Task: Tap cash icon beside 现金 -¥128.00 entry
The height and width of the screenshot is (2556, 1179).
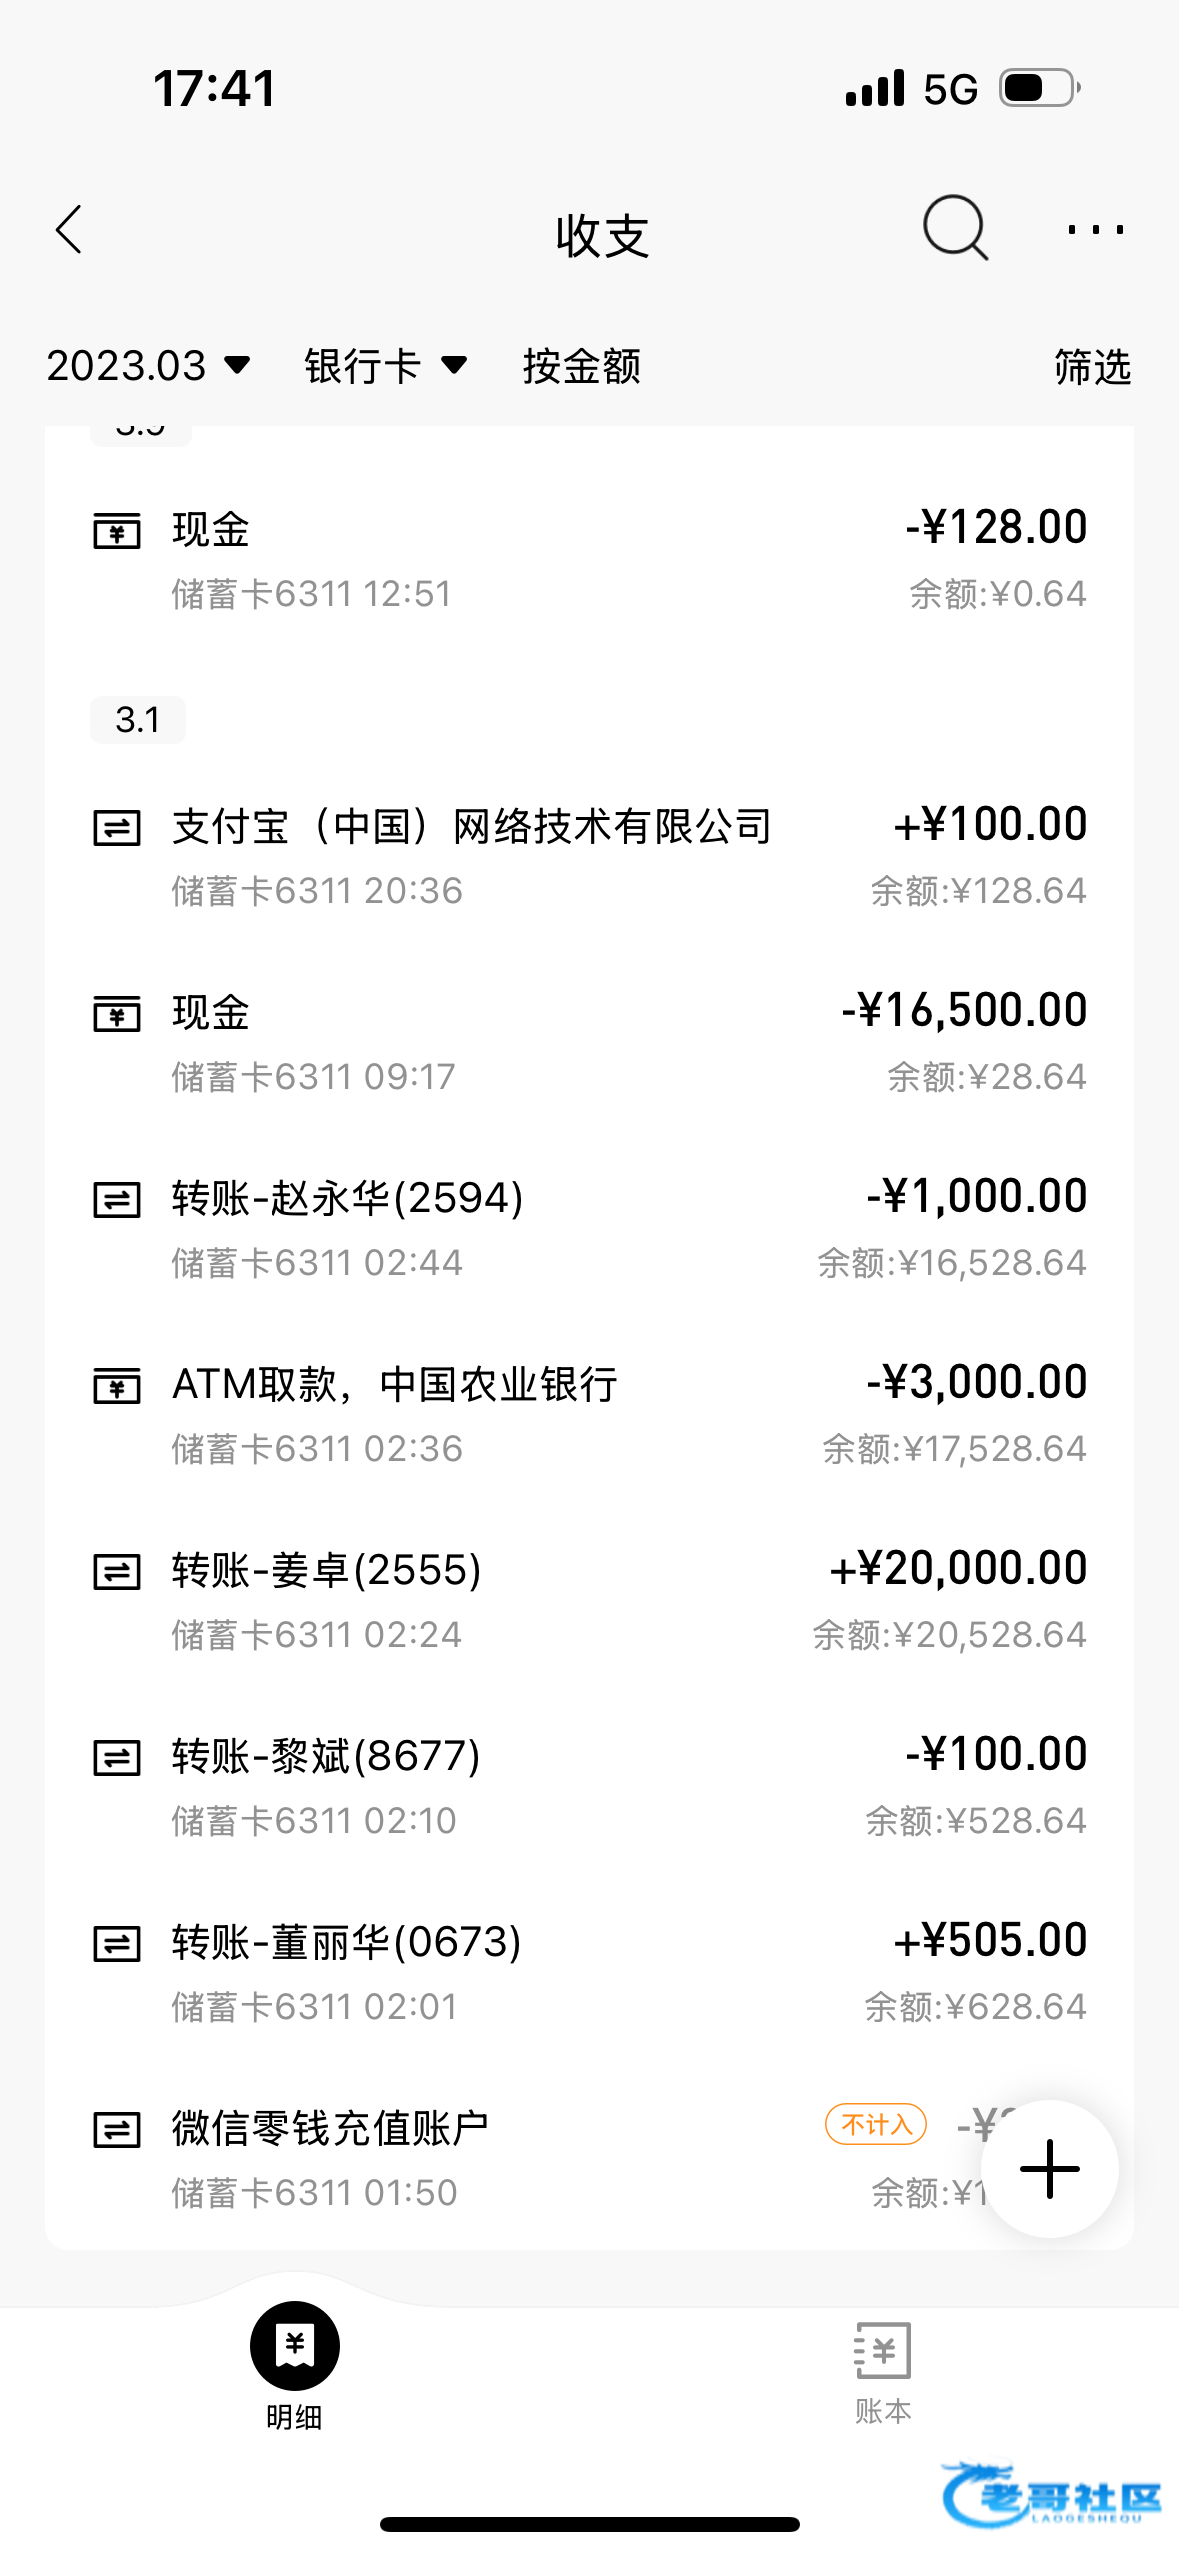Action: point(117,530)
